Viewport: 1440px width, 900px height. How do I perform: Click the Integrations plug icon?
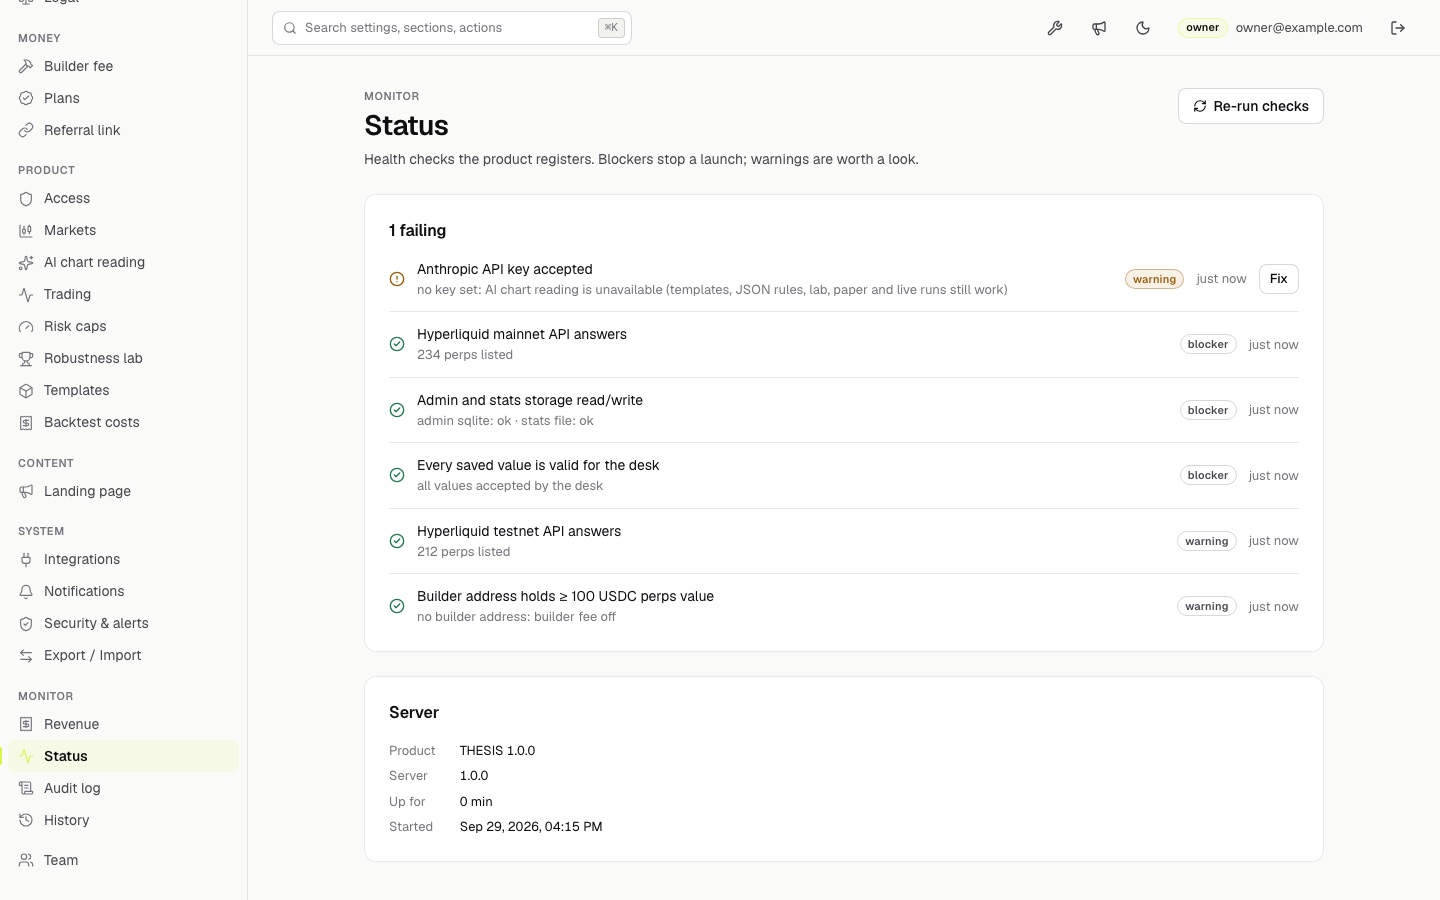(26, 559)
